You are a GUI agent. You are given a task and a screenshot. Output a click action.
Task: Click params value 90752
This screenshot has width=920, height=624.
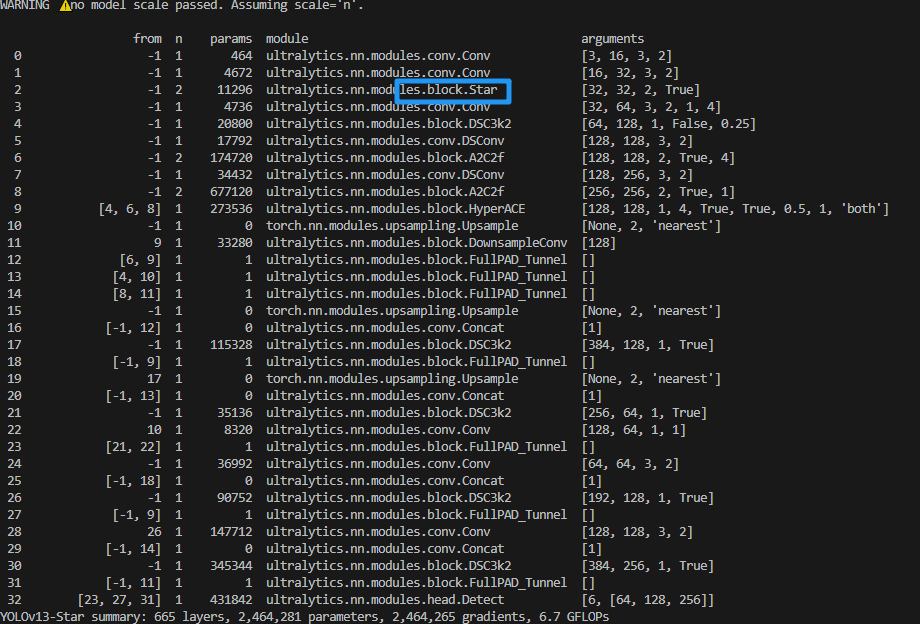(235, 498)
